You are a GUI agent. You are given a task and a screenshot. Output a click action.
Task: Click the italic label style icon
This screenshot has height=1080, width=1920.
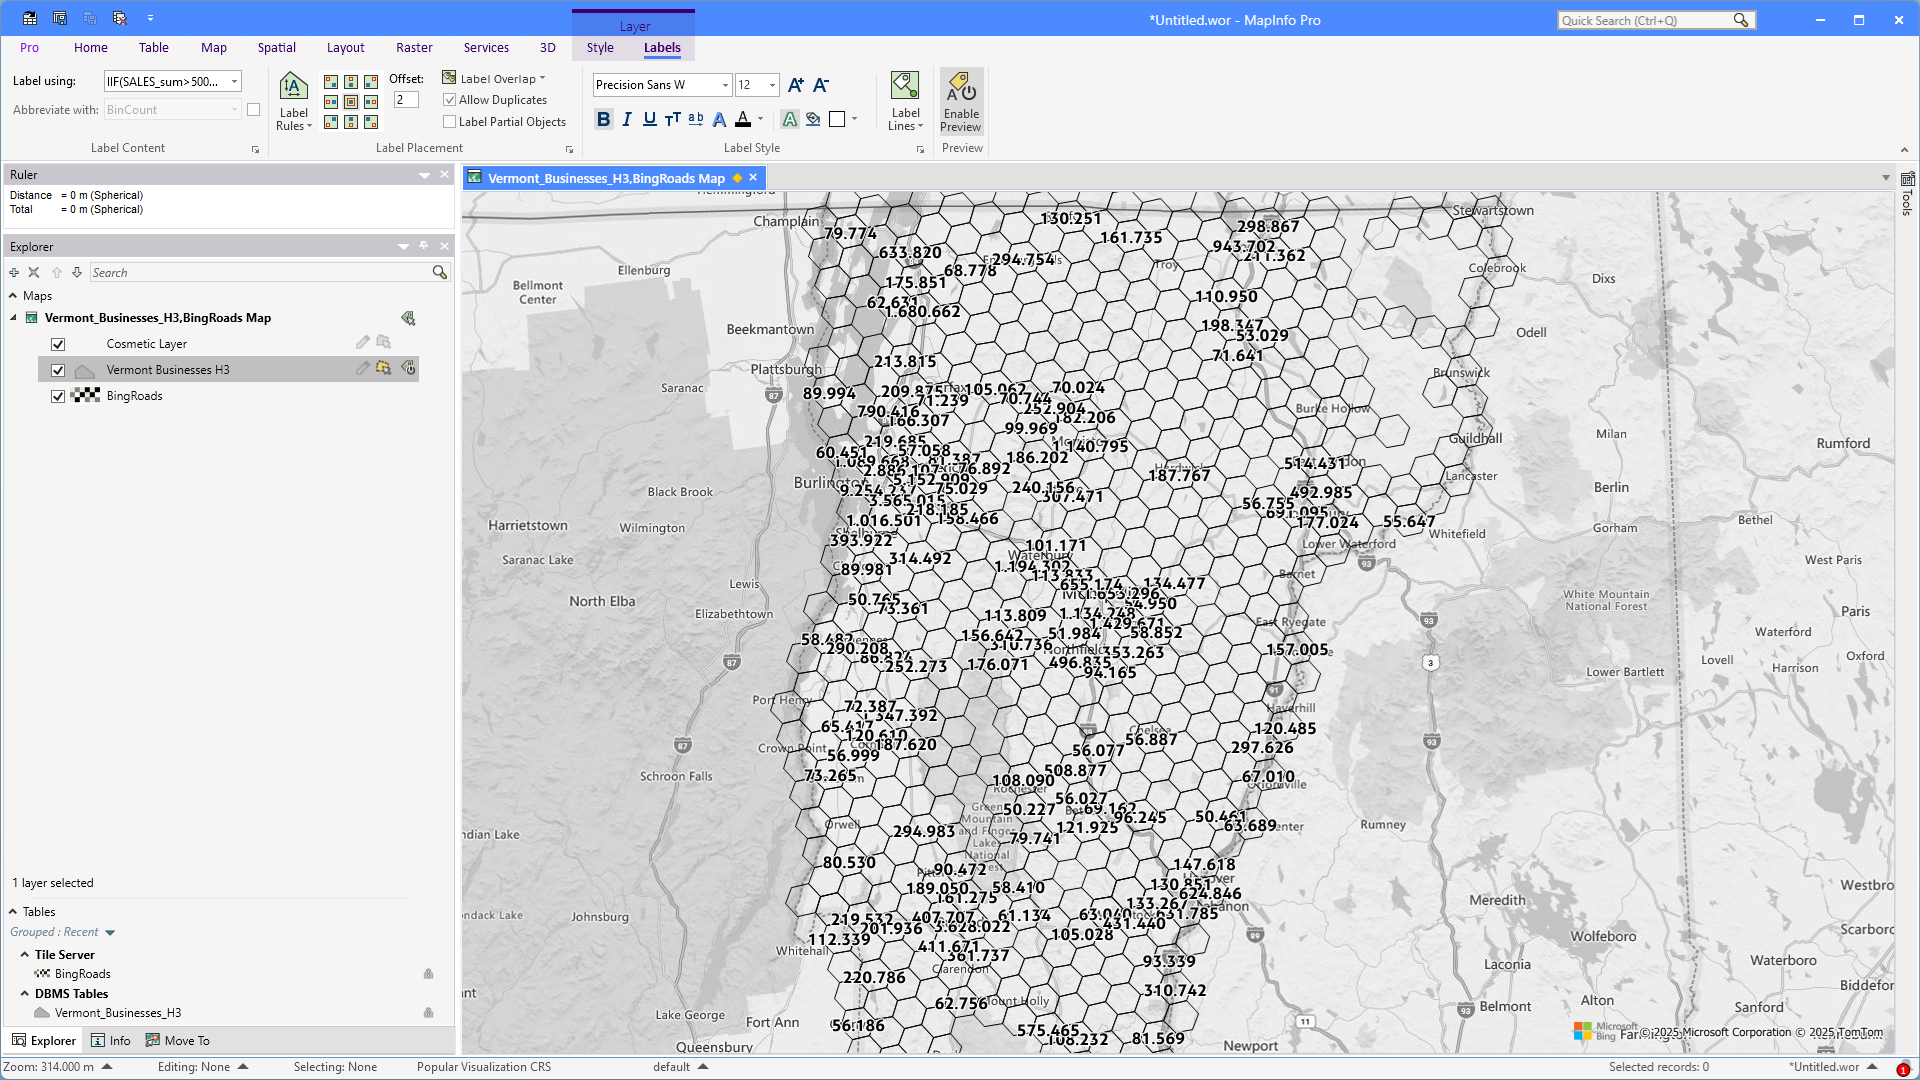click(627, 119)
